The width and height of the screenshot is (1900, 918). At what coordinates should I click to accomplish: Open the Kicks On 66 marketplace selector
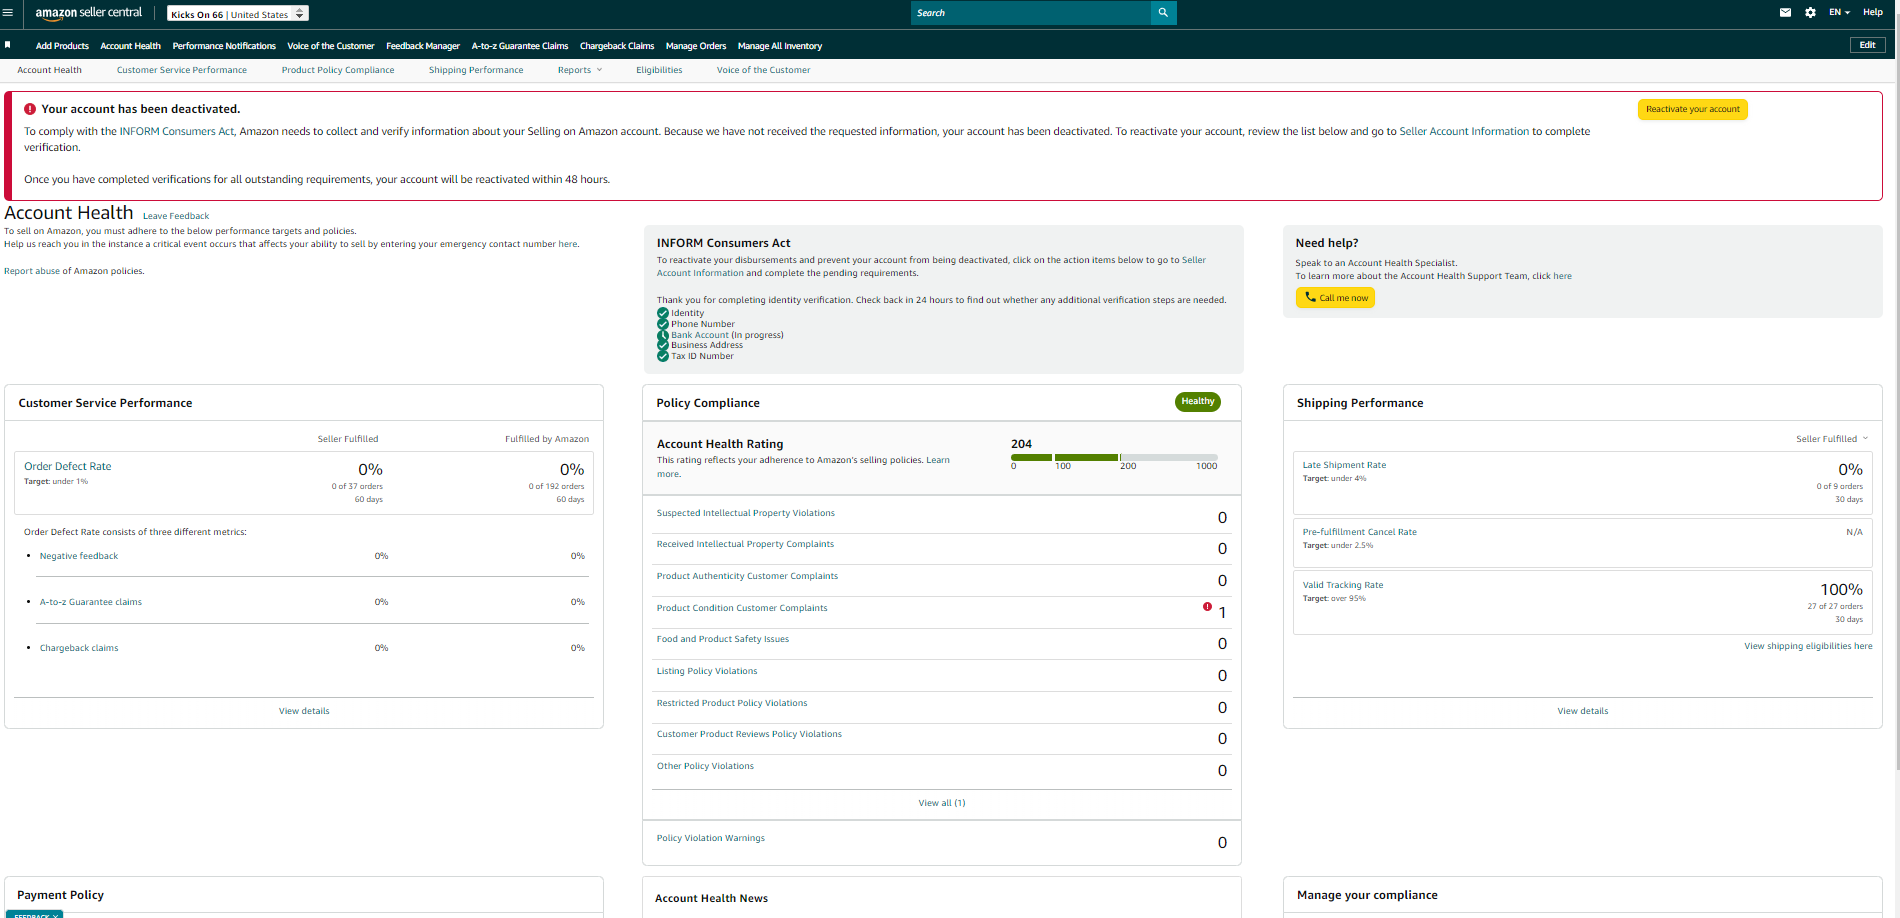click(238, 14)
